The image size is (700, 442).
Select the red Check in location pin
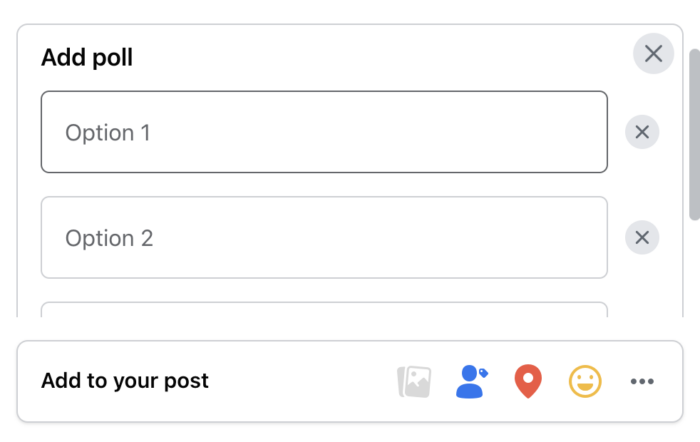(528, 381)
